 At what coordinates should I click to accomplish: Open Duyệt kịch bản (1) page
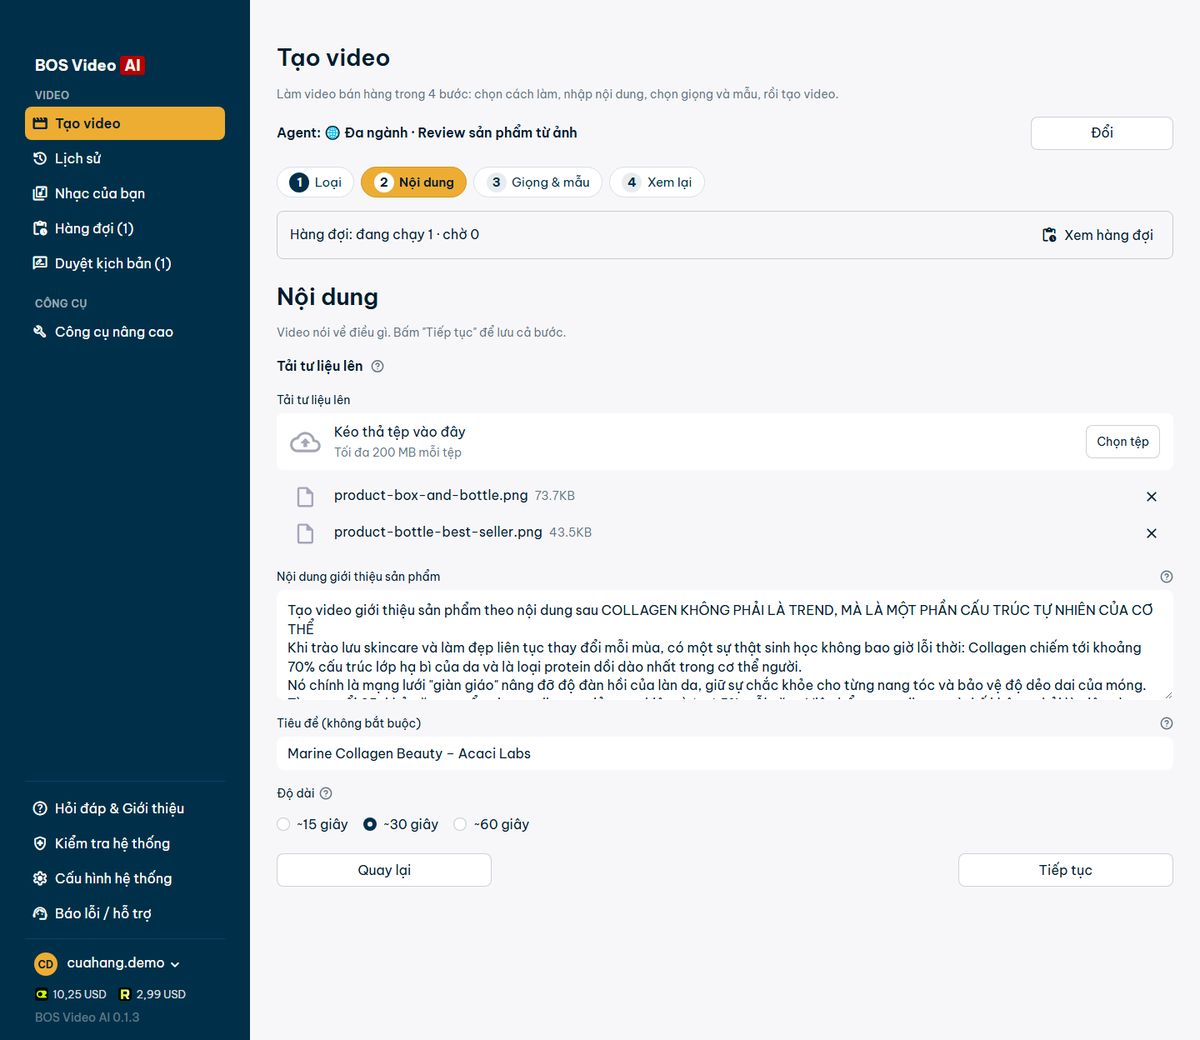125,263
